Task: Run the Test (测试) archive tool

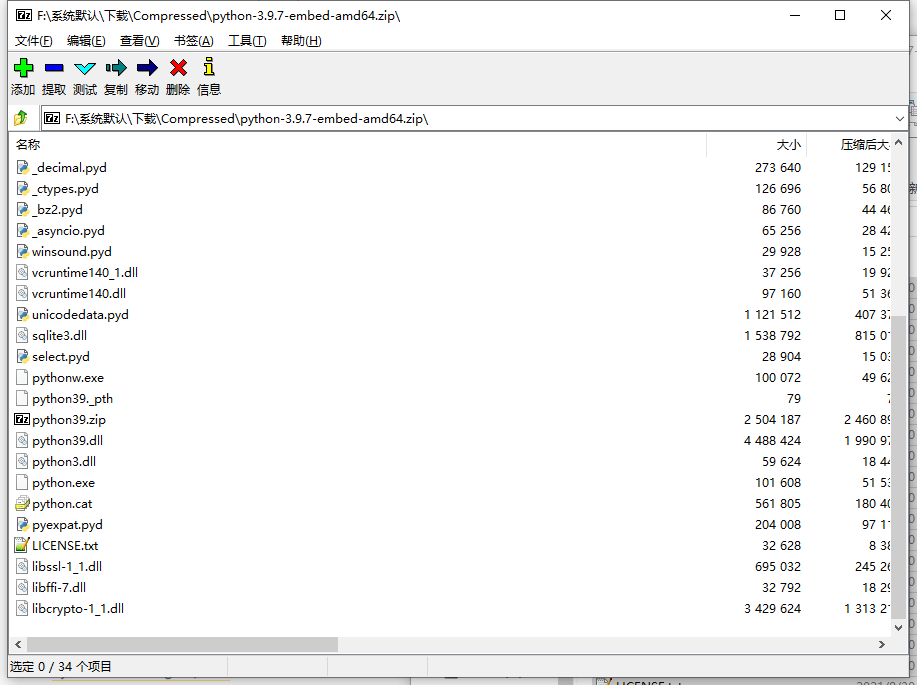Action: point(85,68)
